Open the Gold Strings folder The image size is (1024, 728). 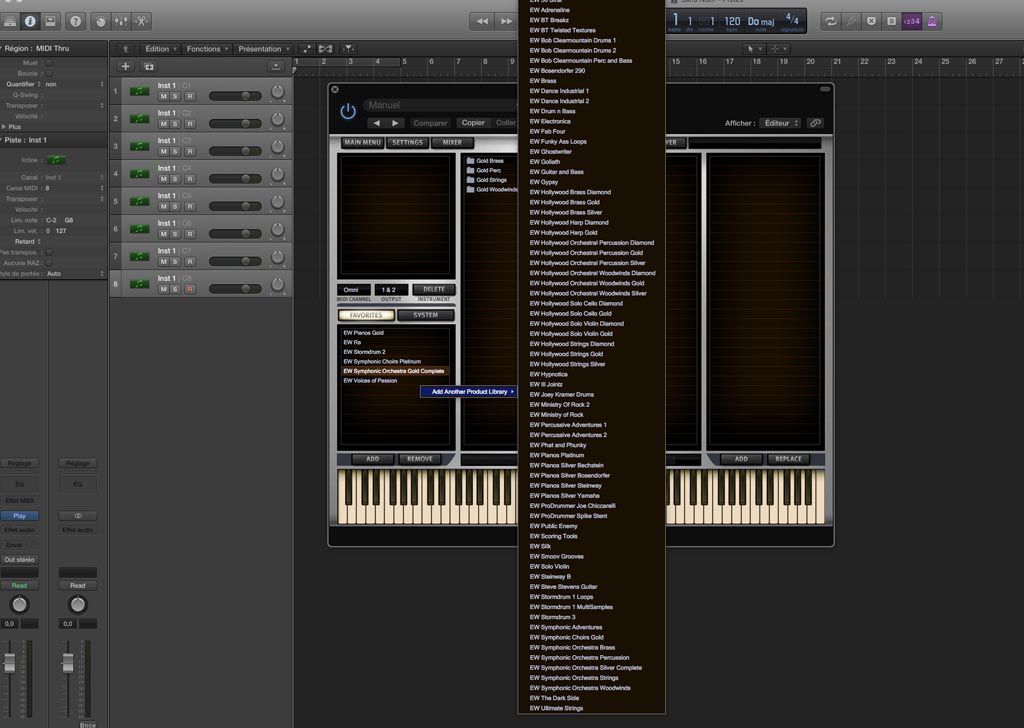[x=487, y=180]
